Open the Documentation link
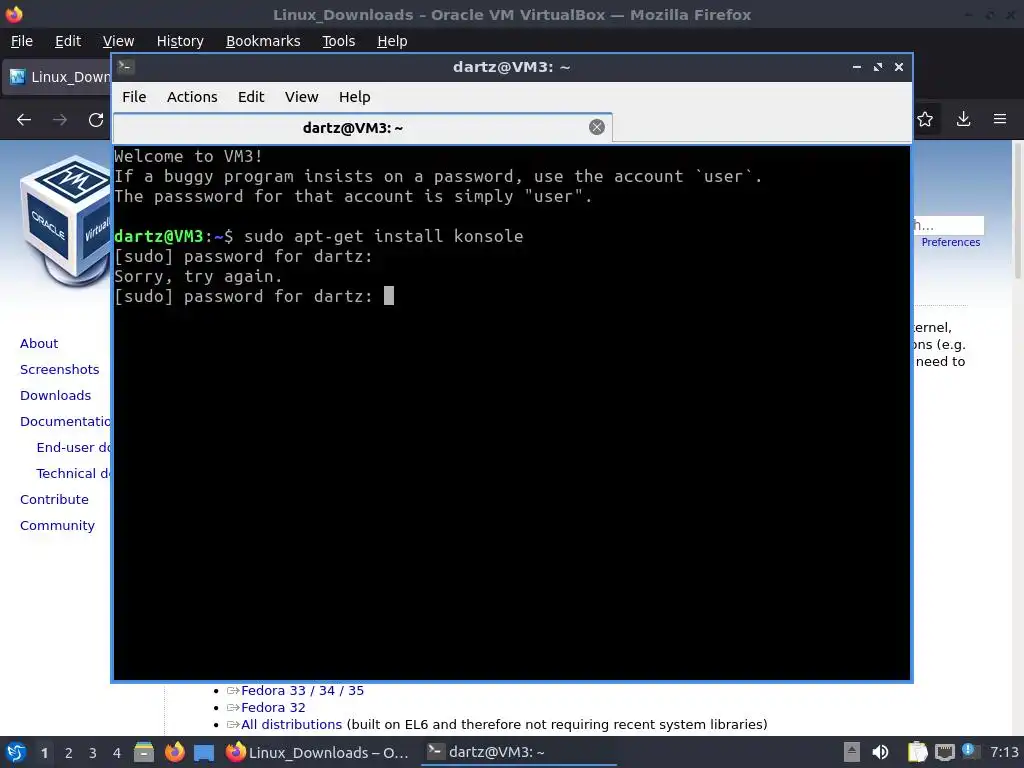Viewport: 1024px width, 768px height. (x=65, y=422)
